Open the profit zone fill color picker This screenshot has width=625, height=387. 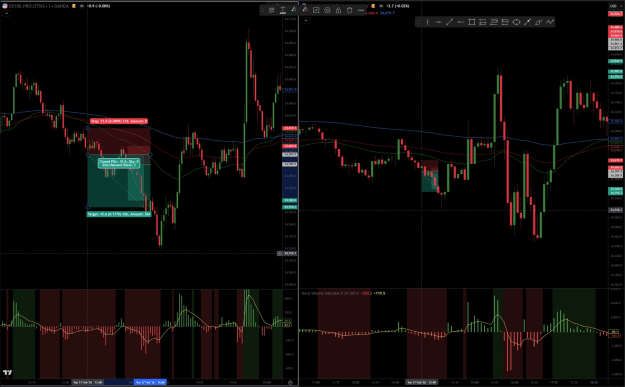click(294, 10)
